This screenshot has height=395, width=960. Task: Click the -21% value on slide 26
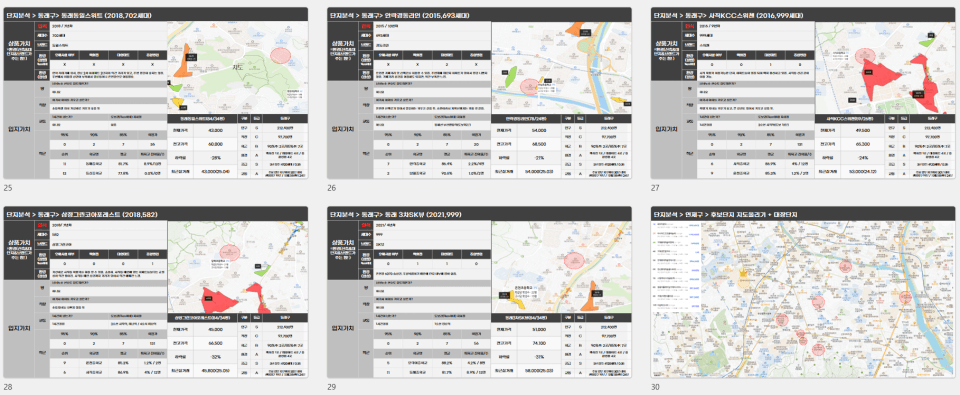point(539,159)
